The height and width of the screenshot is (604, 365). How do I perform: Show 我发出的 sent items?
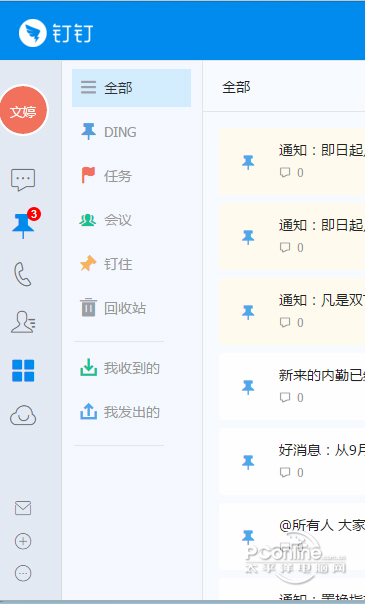click(119, 412)
